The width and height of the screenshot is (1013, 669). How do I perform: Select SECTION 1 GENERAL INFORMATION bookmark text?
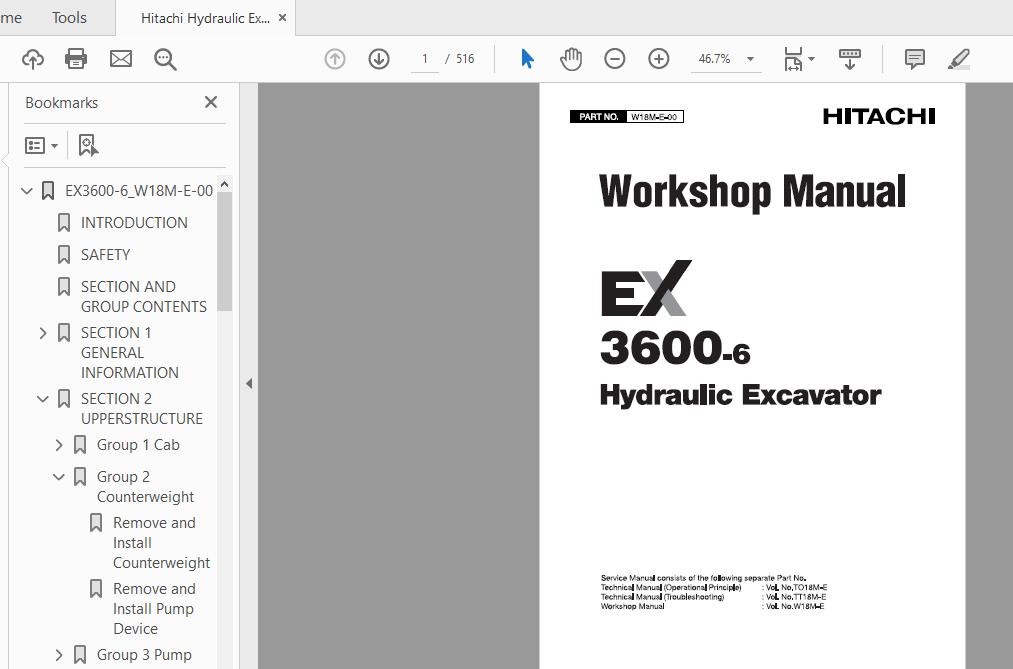coord(129,353)
